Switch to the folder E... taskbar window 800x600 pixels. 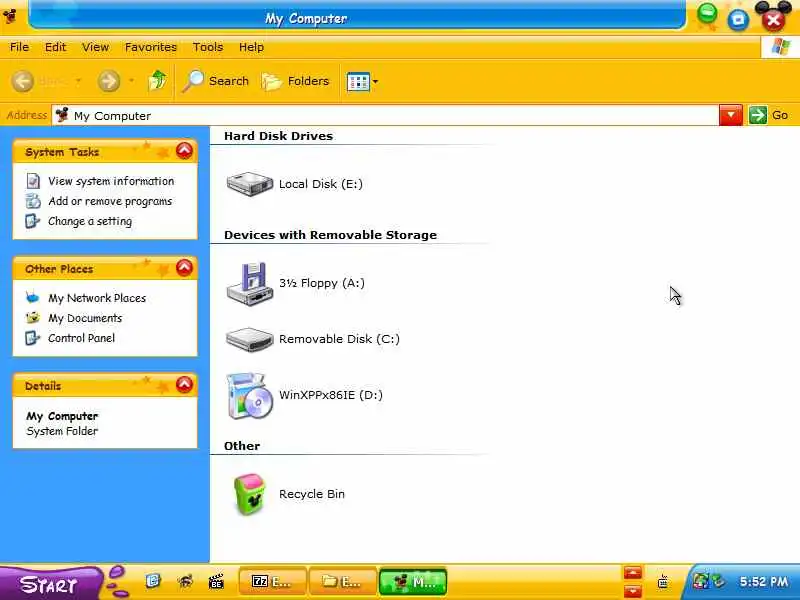coord(343,581)
